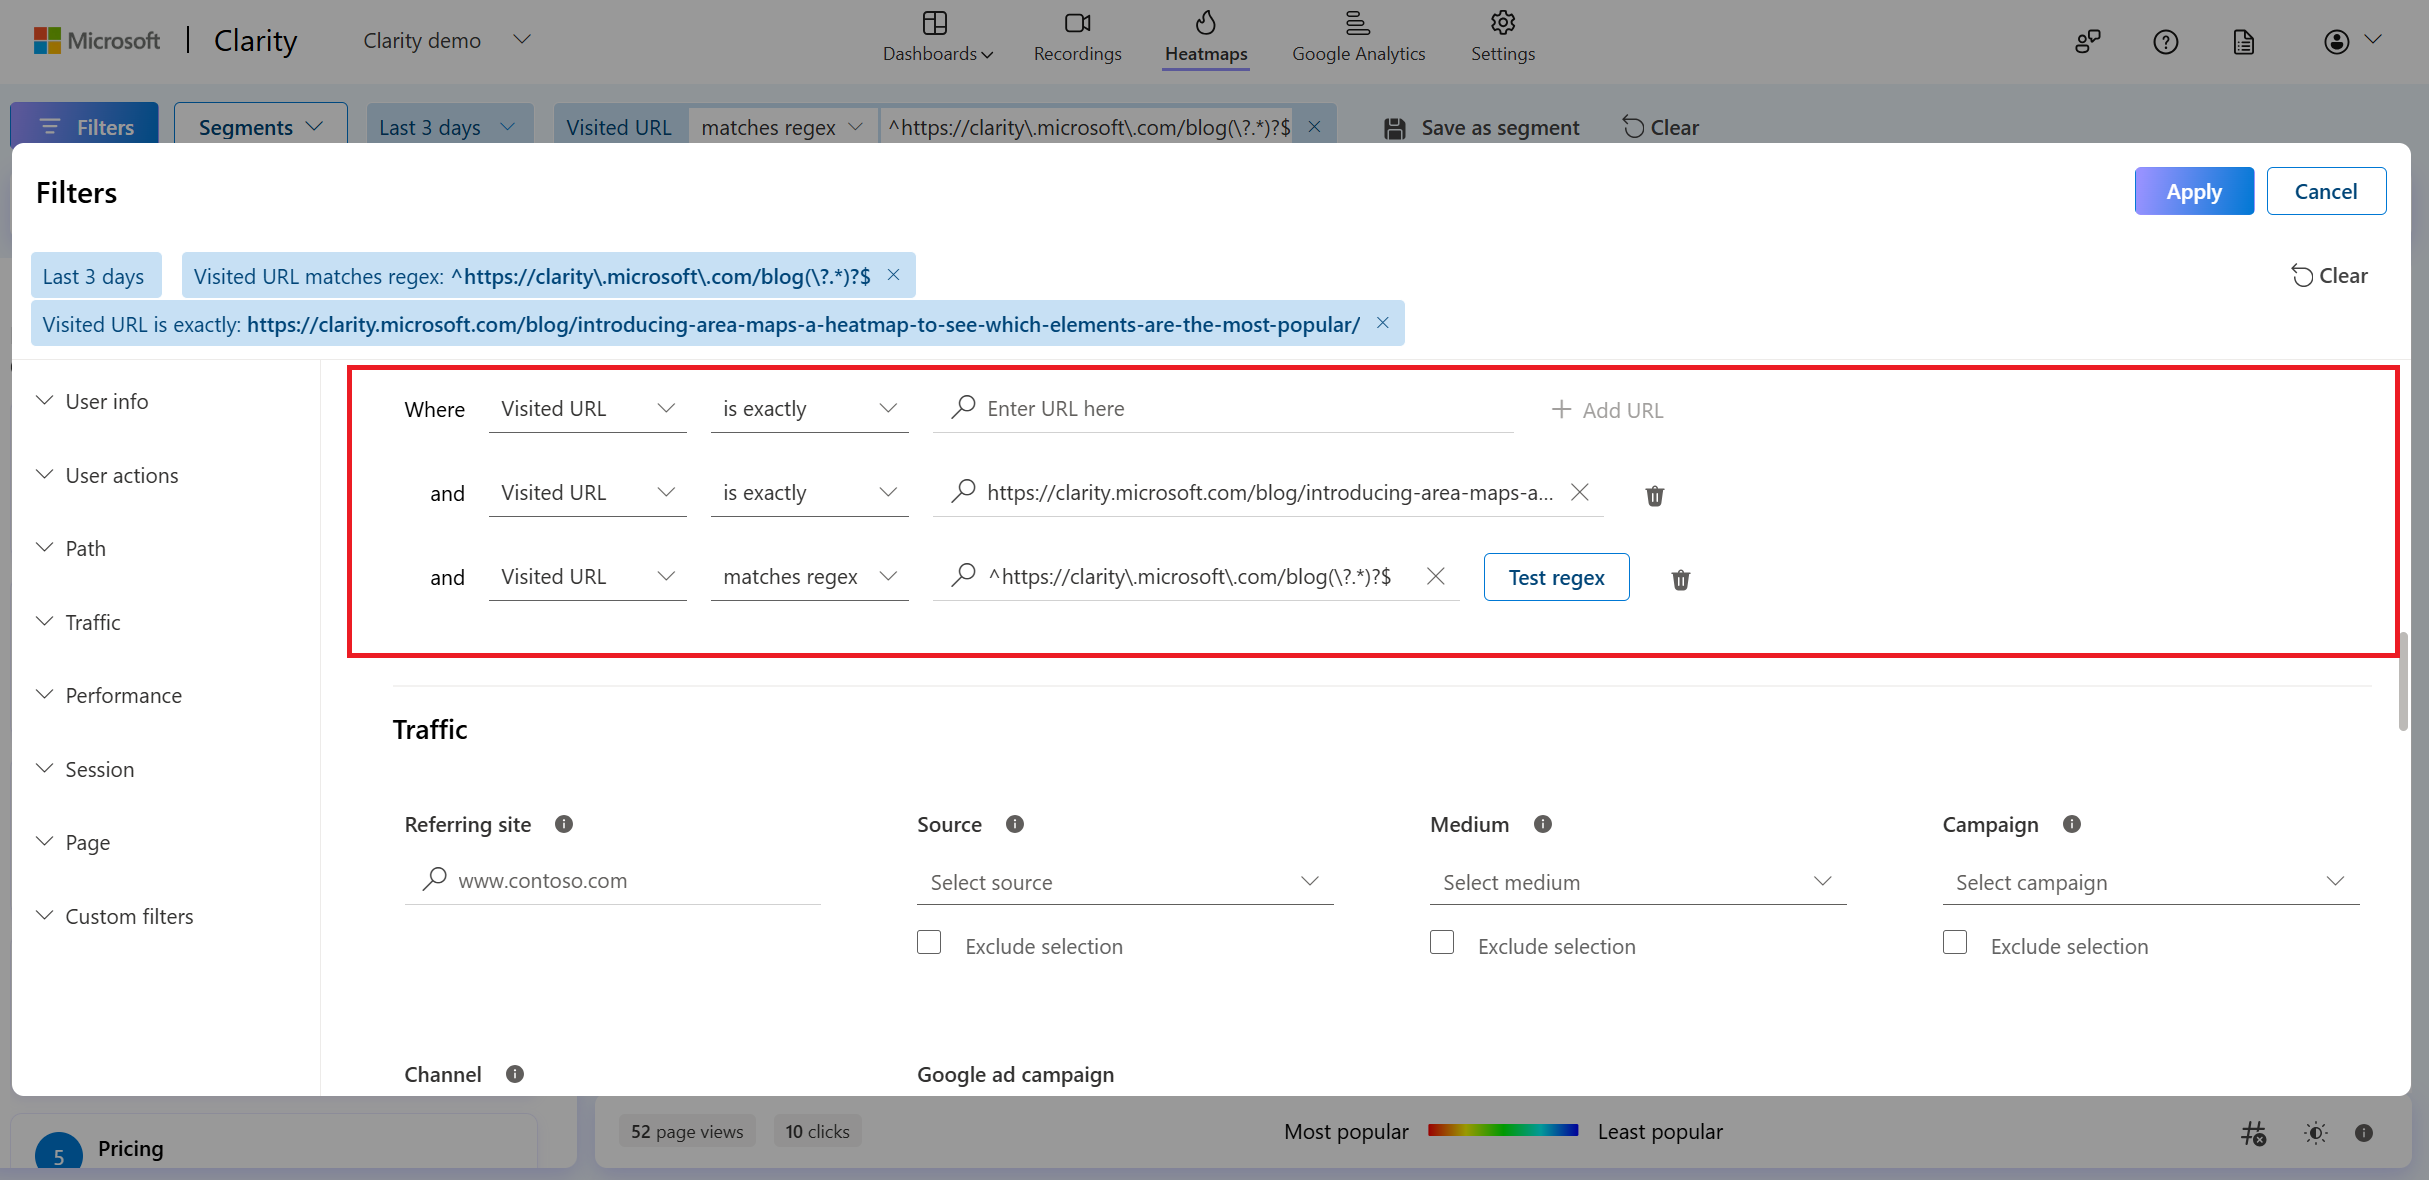Open the help question mark icon
2429x1180 pixels.
(x=2165, y=42)
